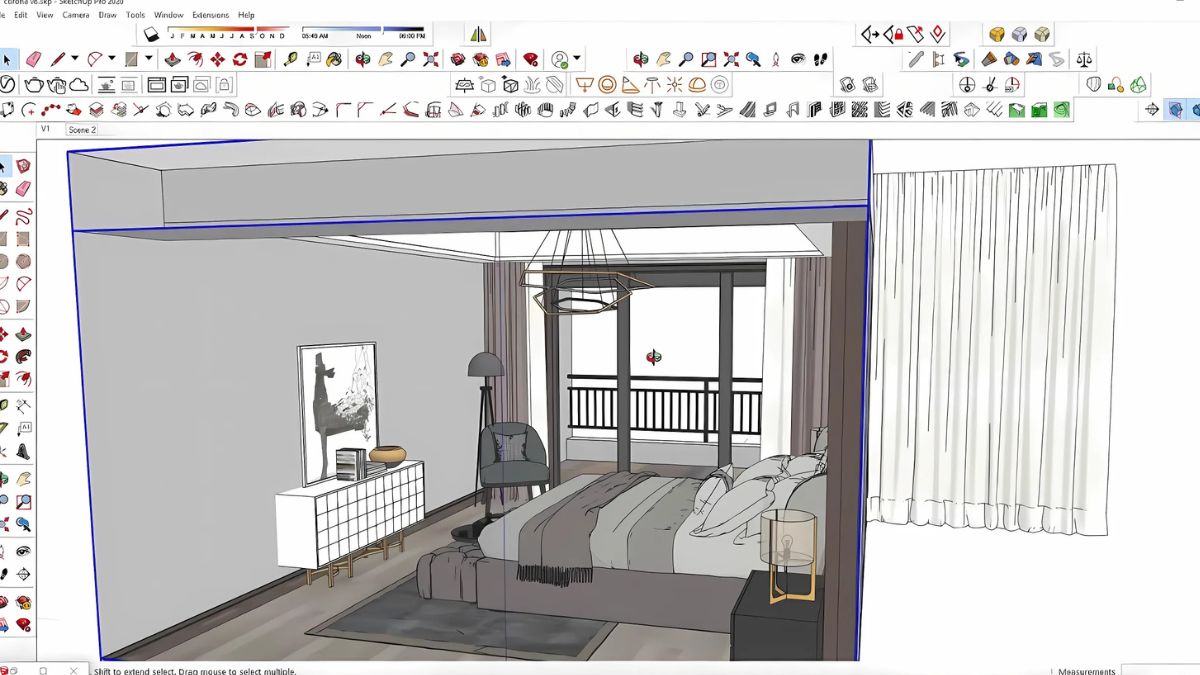Open the balance scale measurement tool

1084,59
